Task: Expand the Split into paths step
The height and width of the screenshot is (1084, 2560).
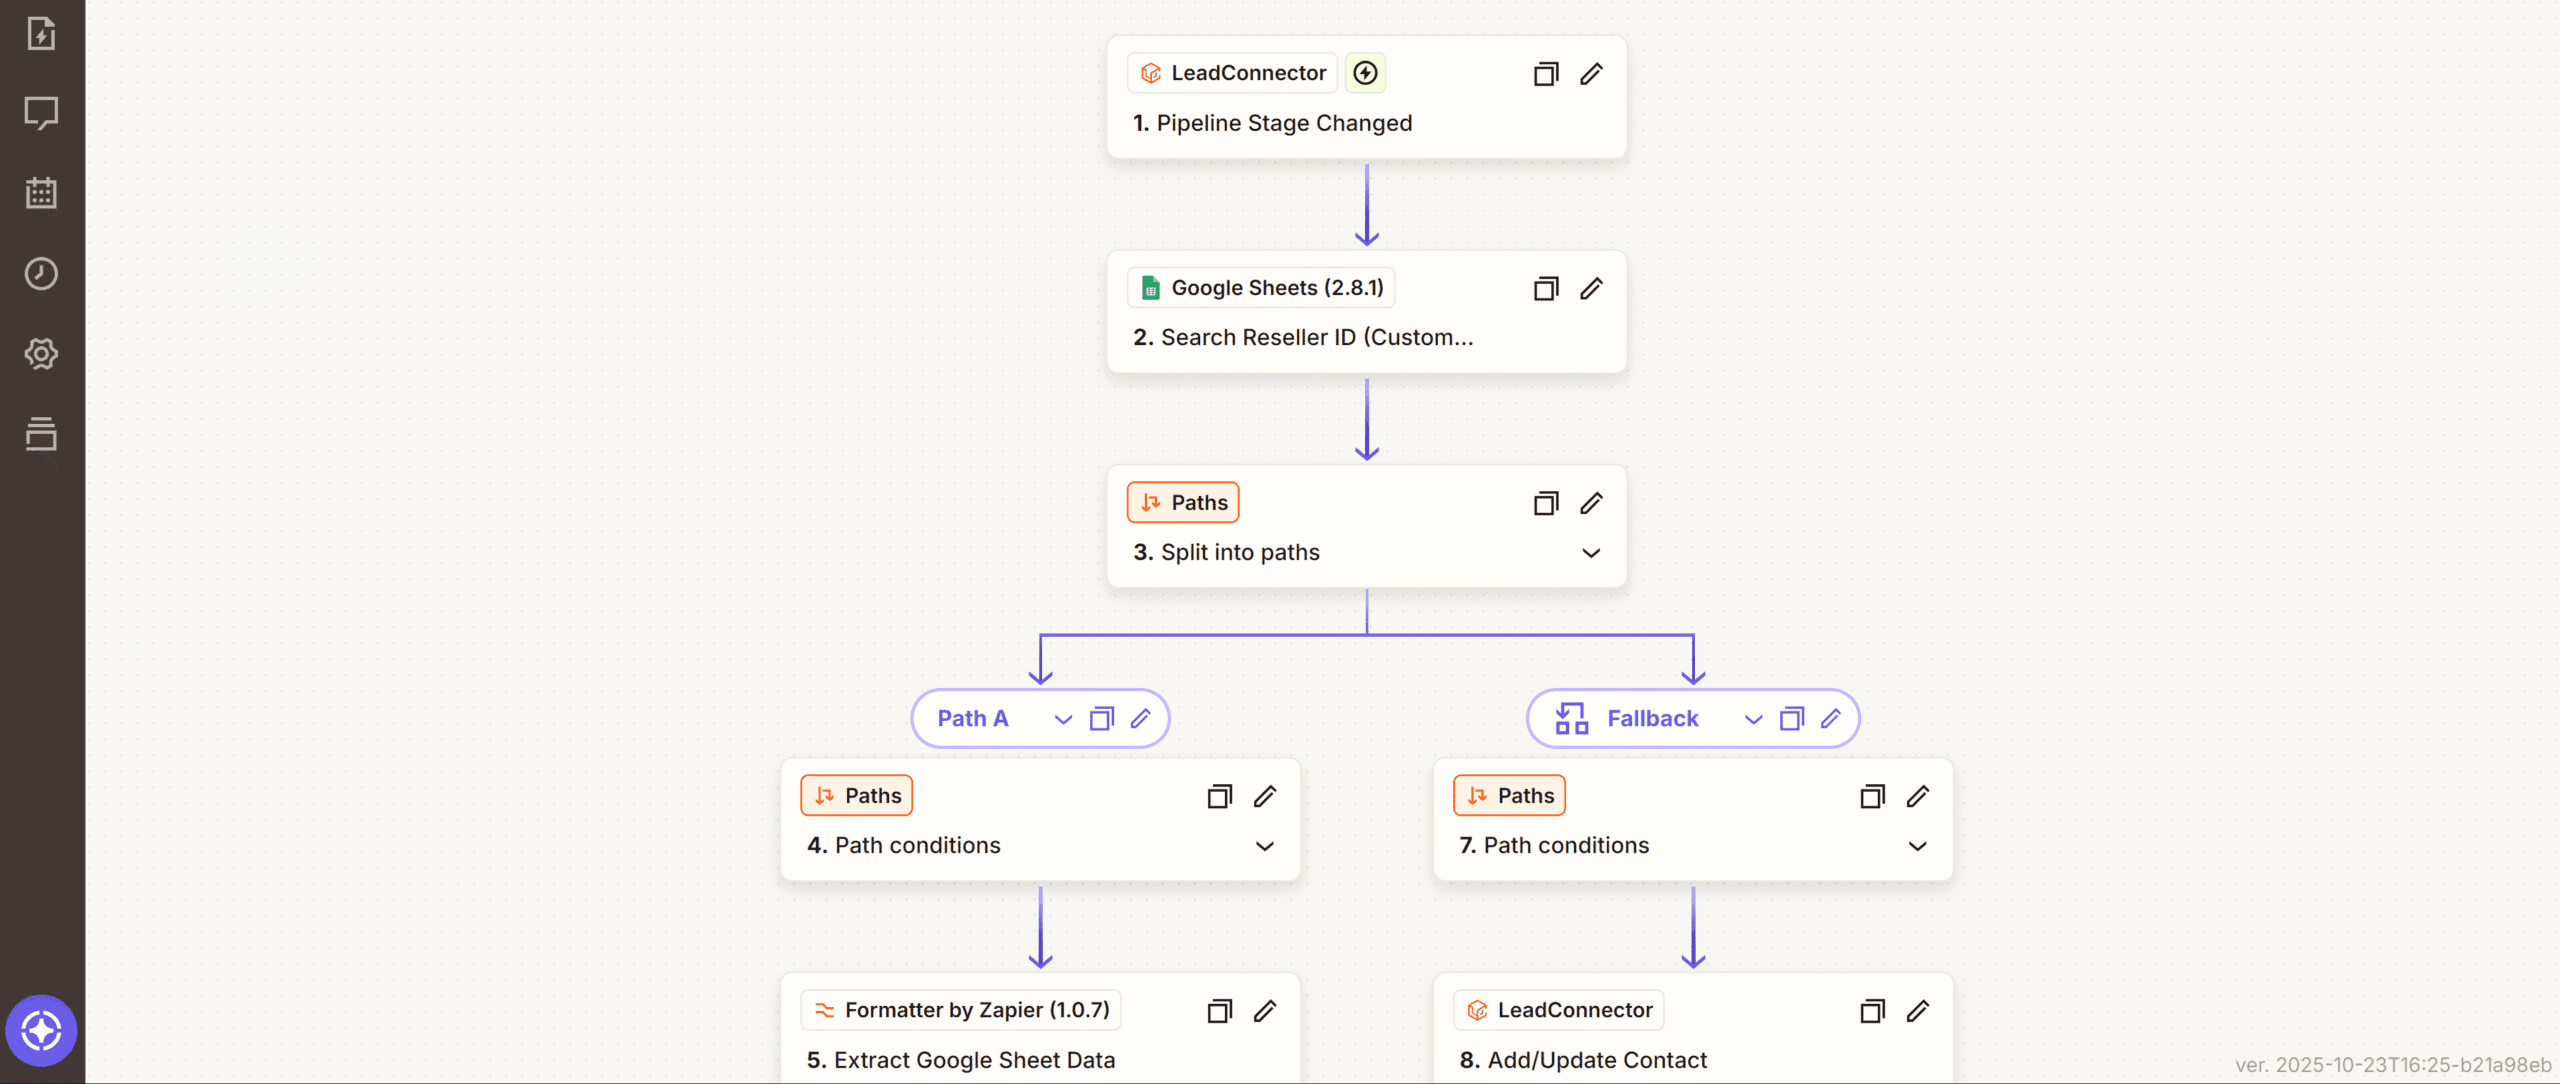Action: 1591,553
